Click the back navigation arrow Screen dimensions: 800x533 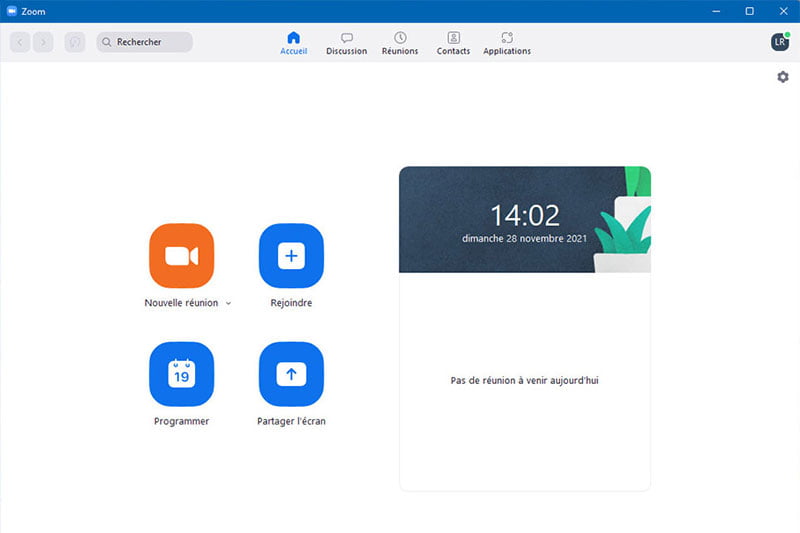tap(20, 42)
